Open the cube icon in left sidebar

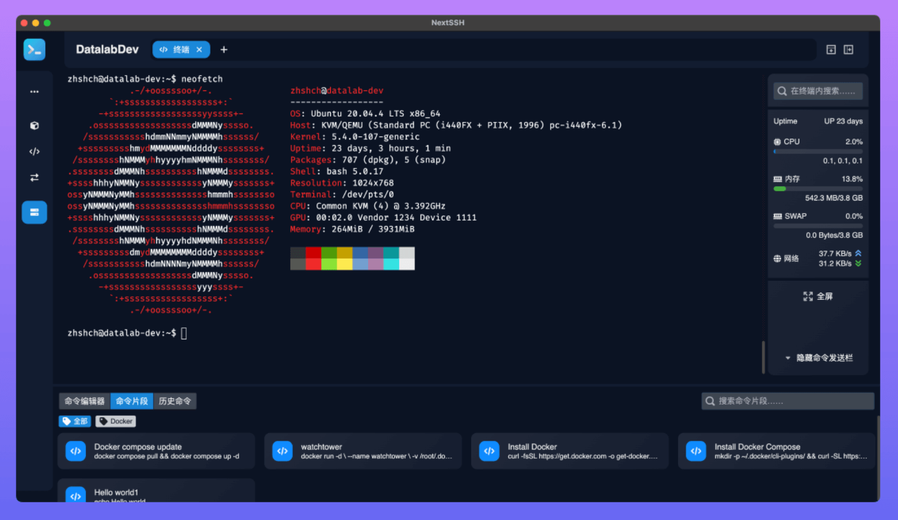pos(34,126)
